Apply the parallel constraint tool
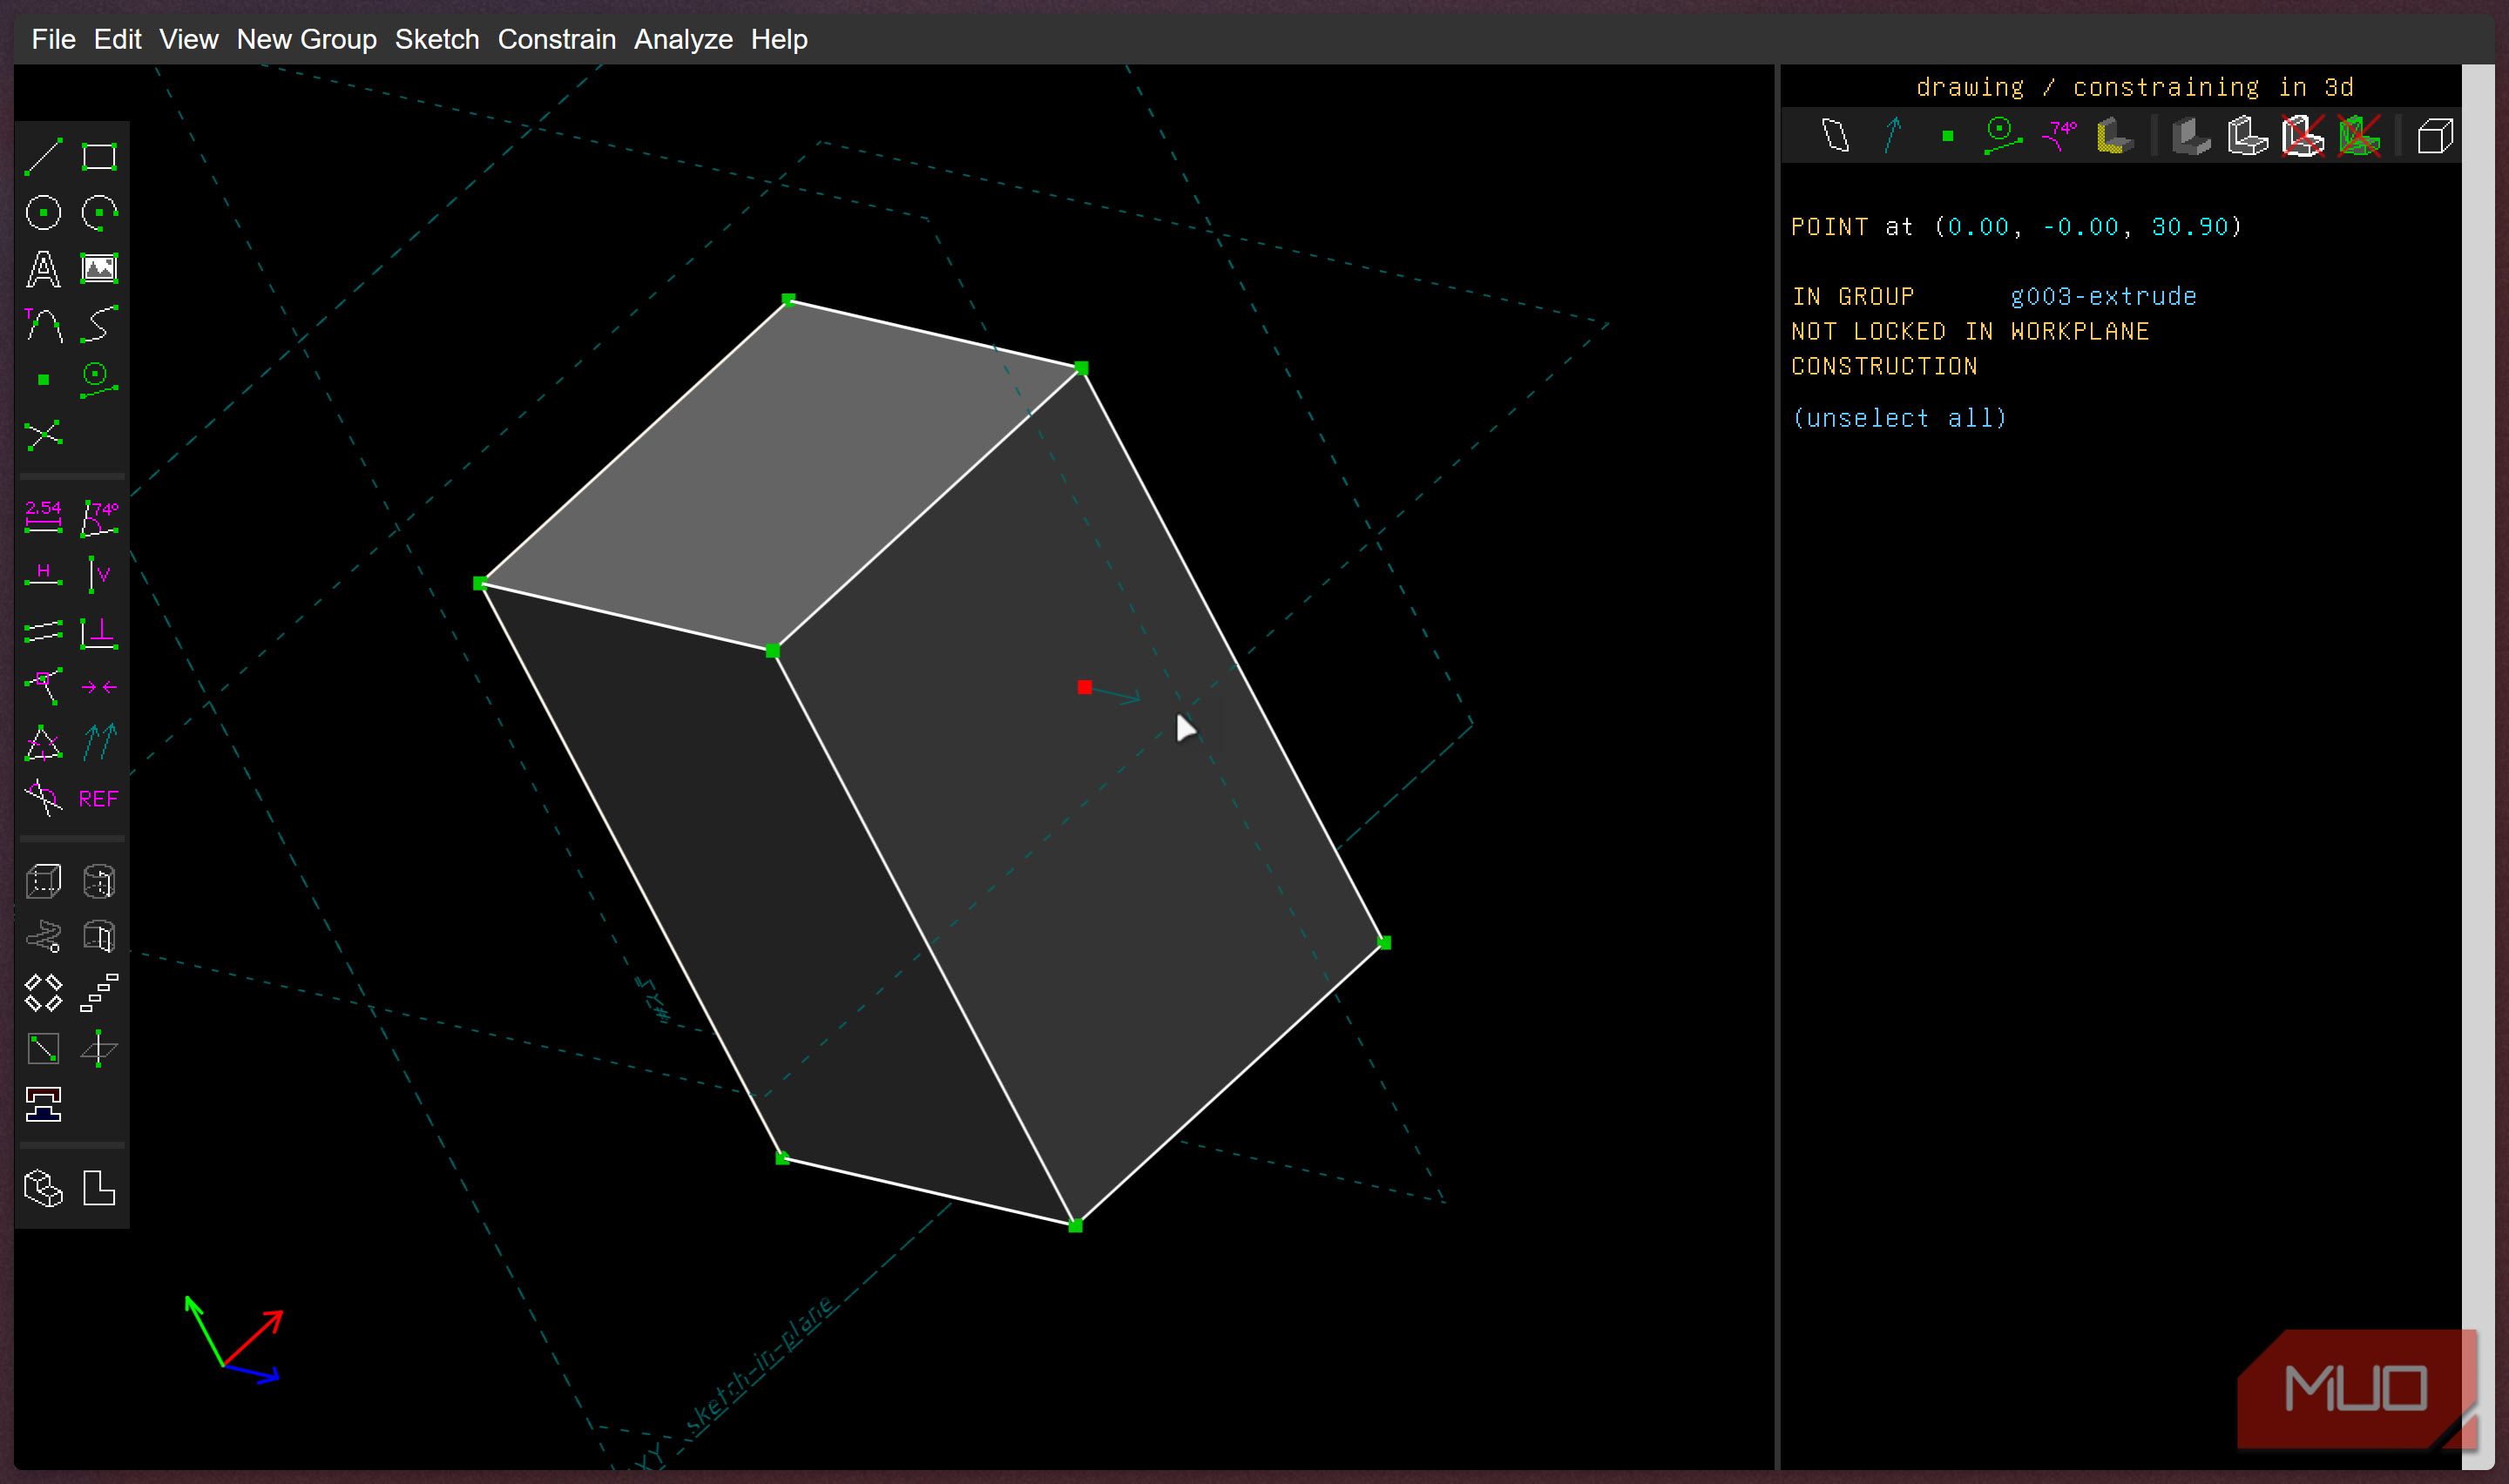The image size is (2509, 1484). point(43,631)
